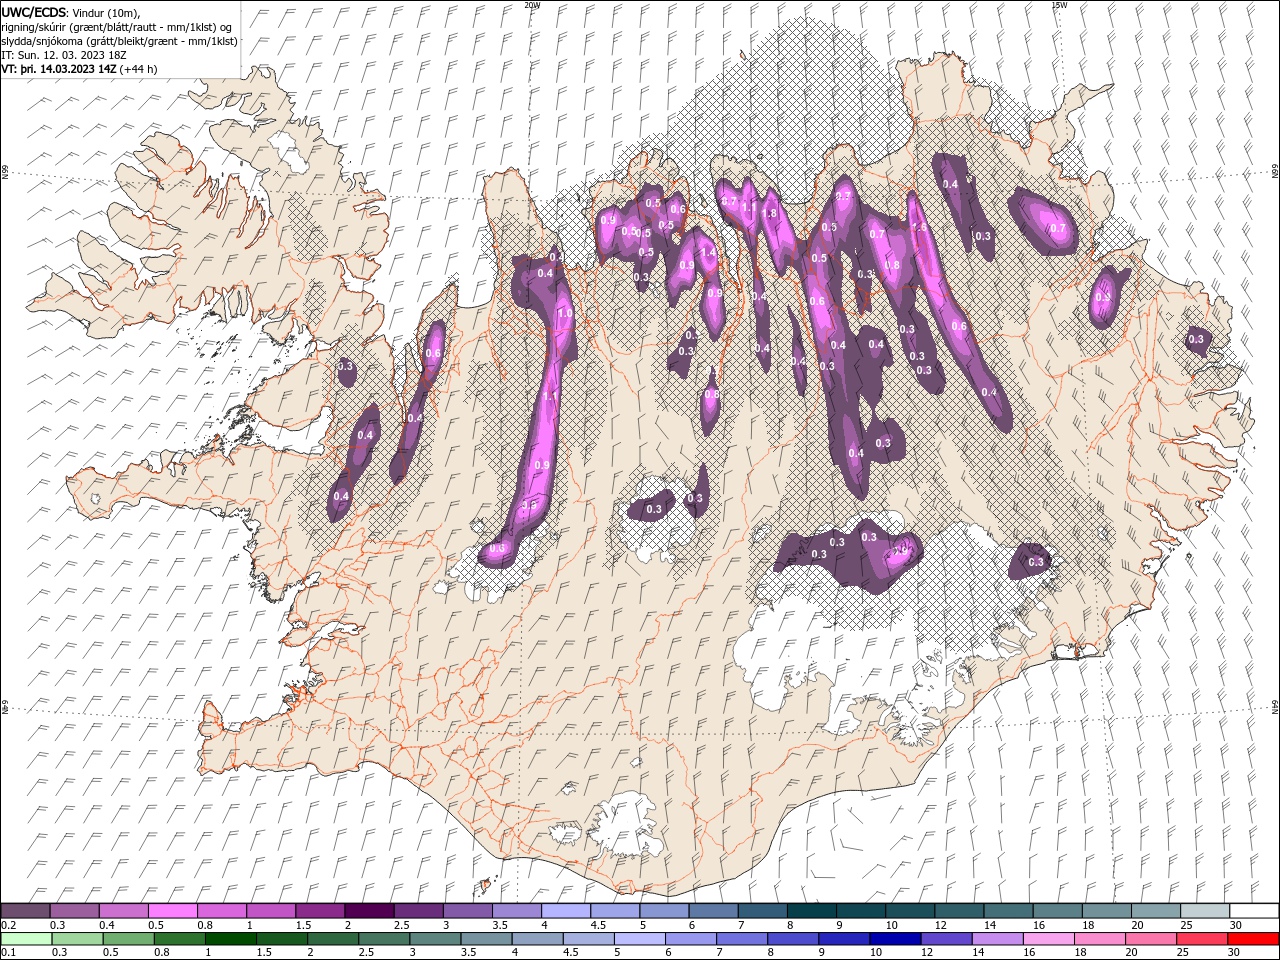Viewport: 1280px width, 960px height.
Task: Click the pale gray swatch labeled 25 in upper legend
Action: 1205,911
